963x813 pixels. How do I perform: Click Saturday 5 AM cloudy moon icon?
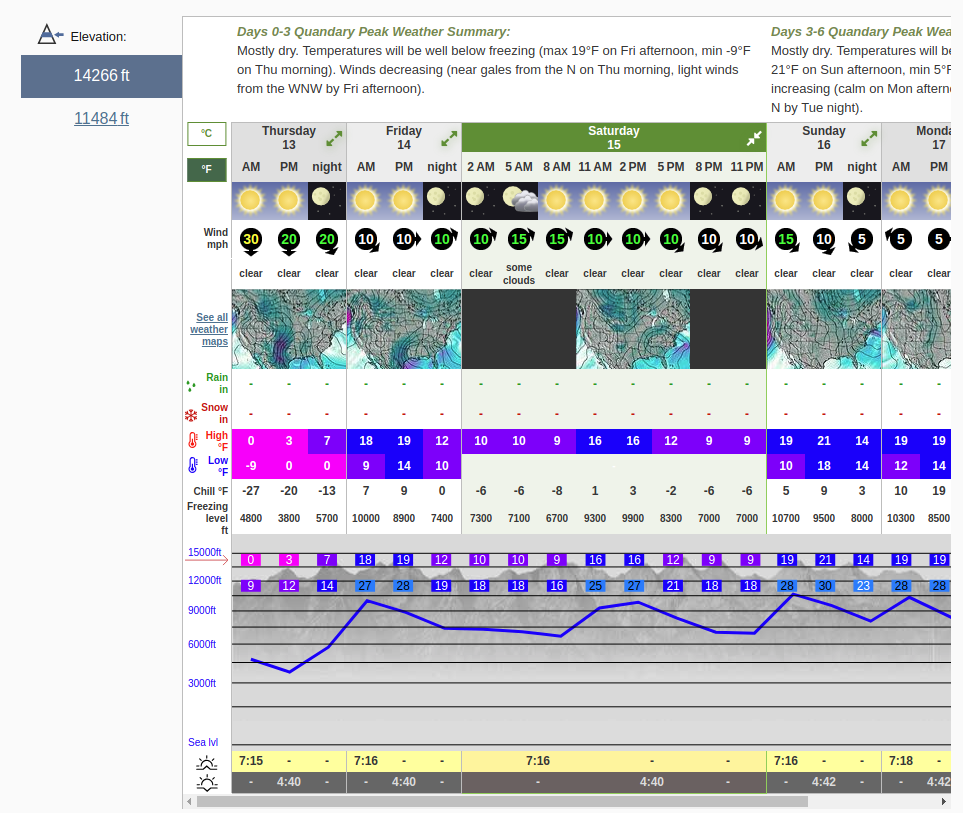pyautogui.click(x=519, y=200)
